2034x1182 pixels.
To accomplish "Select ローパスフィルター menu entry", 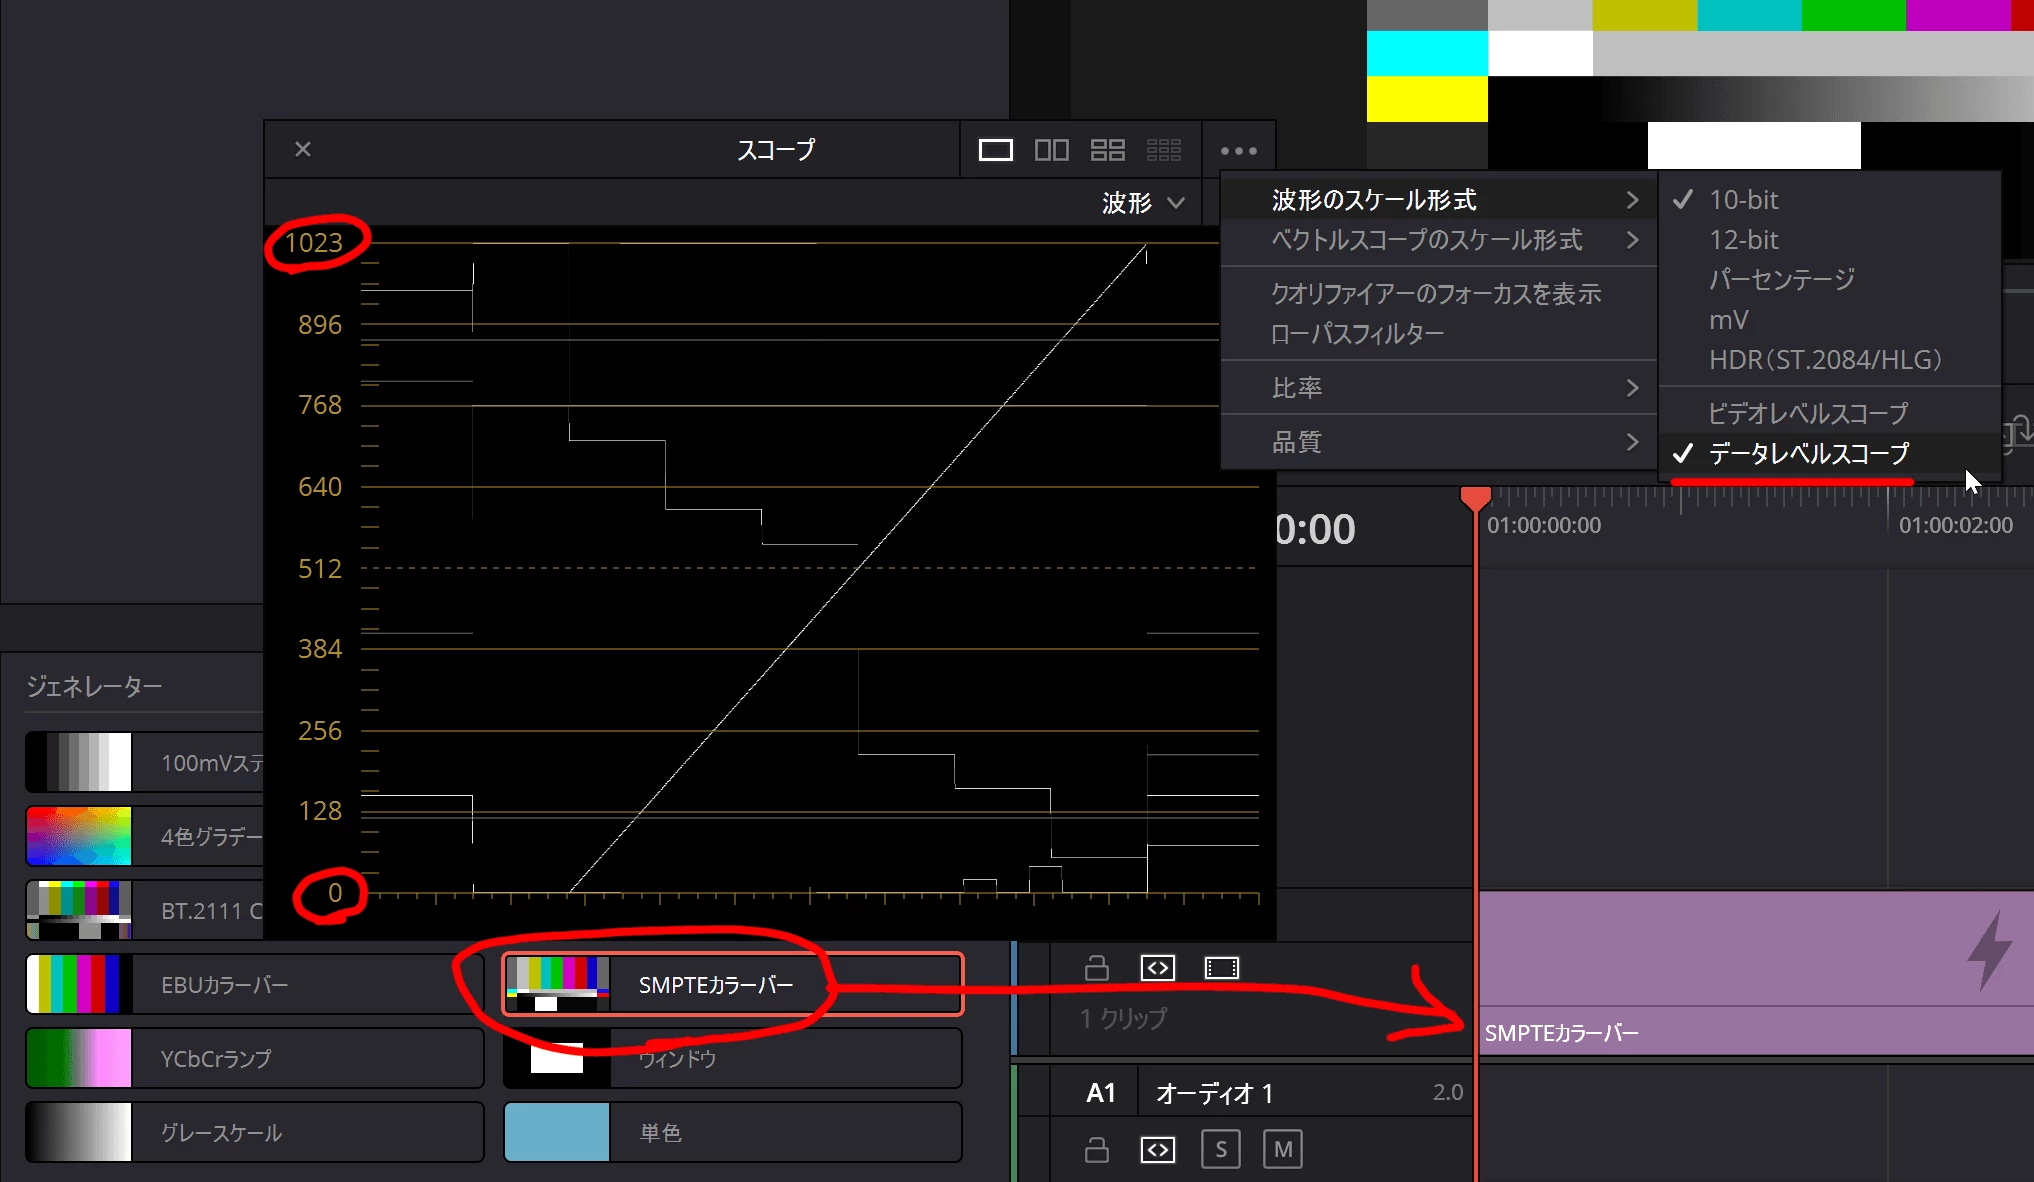I will click(1357, 334).
